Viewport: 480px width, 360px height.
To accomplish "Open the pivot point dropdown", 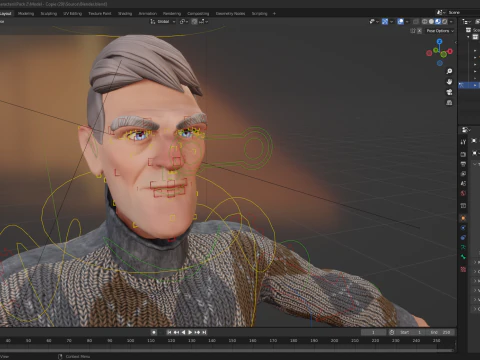I will 184,22.
